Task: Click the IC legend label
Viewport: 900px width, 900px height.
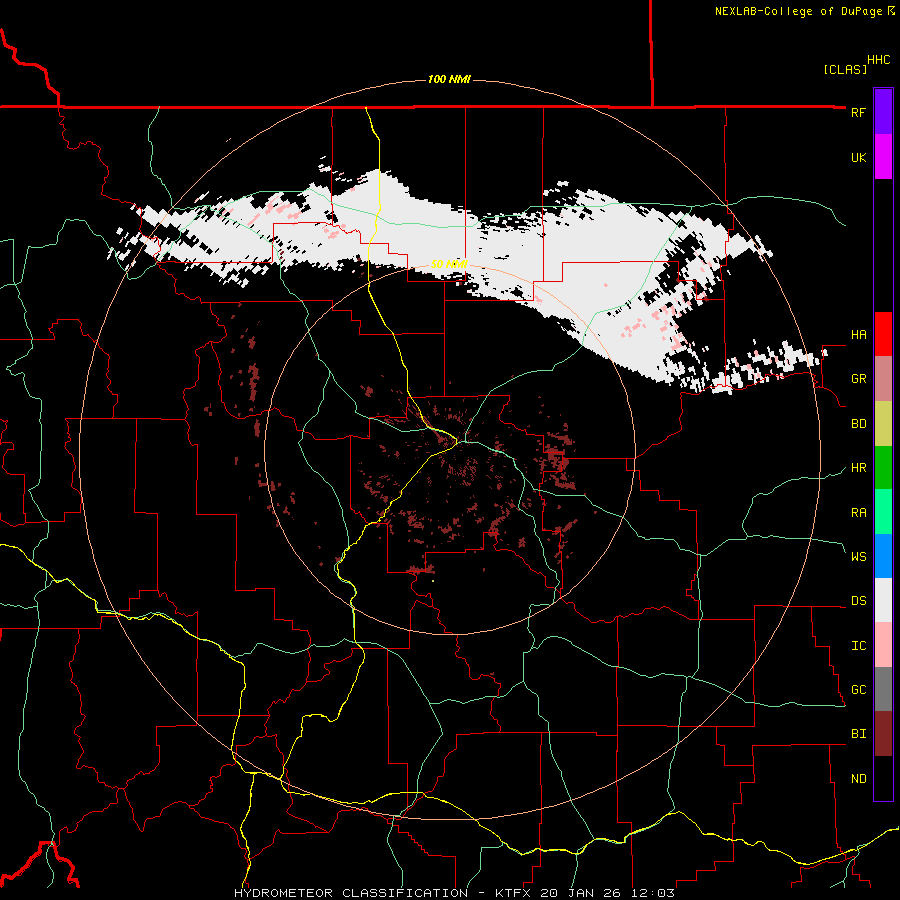Action: pos(858,646)
